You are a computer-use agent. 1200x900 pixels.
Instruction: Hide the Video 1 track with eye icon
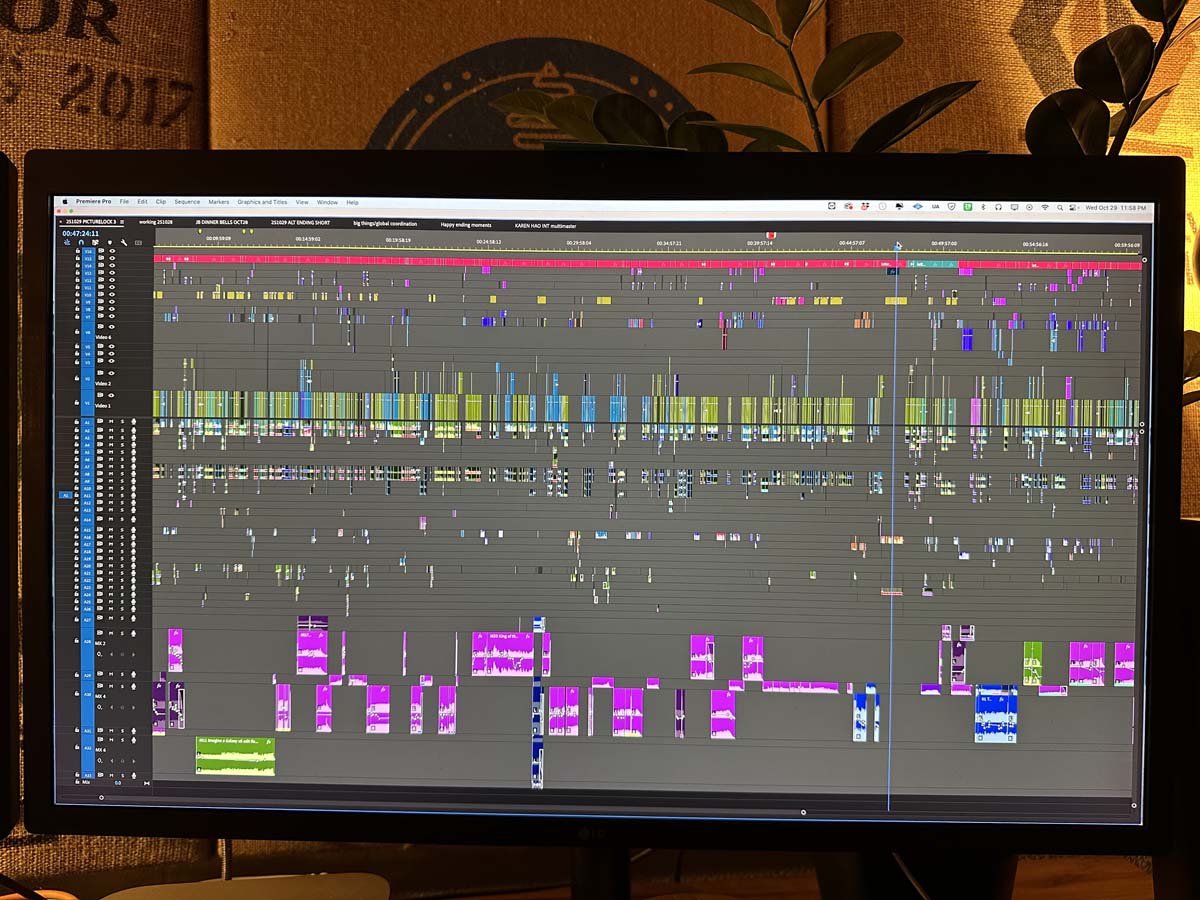[x=112, y=396]
